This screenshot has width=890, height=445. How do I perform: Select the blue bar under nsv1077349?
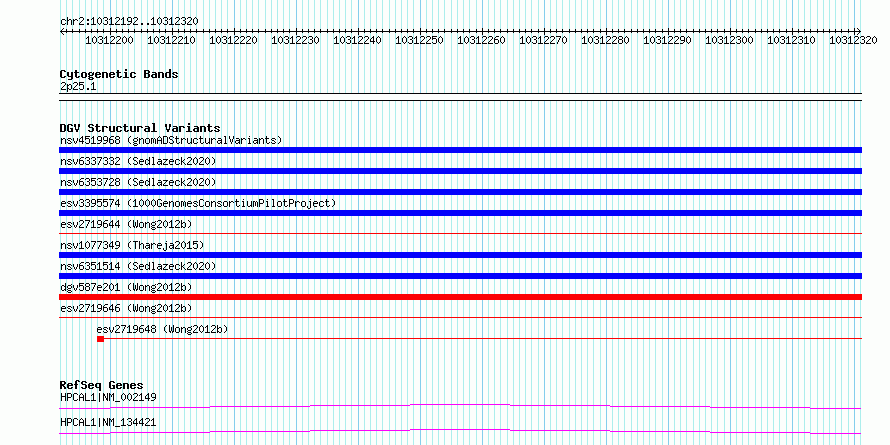coord(460,255)
